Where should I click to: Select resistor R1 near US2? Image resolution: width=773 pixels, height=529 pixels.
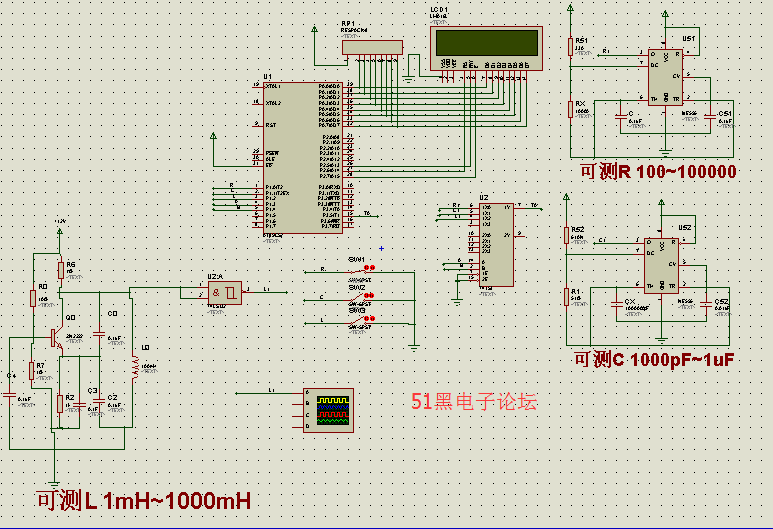click(566, 297)
